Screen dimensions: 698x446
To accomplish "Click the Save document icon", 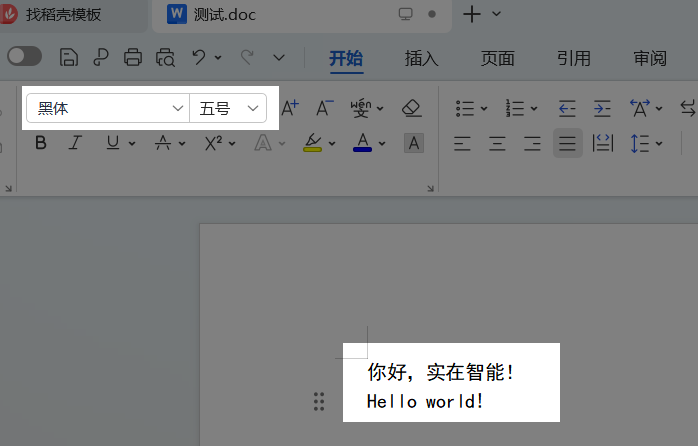I will pyautogui.click(x=69, y=57).
